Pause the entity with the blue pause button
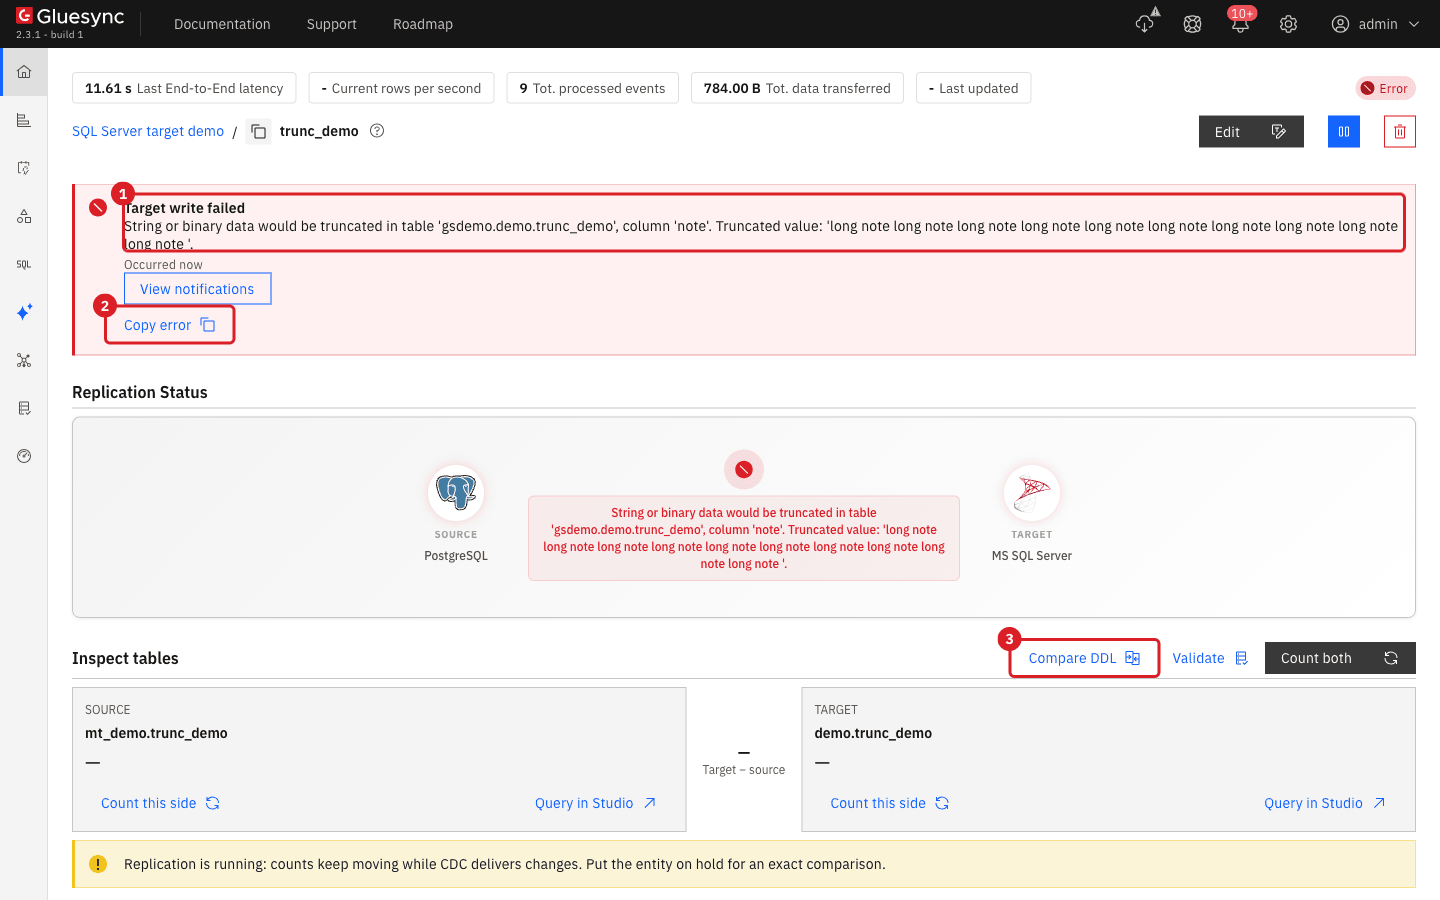Image resolution: width=1440 pixels, height=900 pixels. pos(1344,131)
